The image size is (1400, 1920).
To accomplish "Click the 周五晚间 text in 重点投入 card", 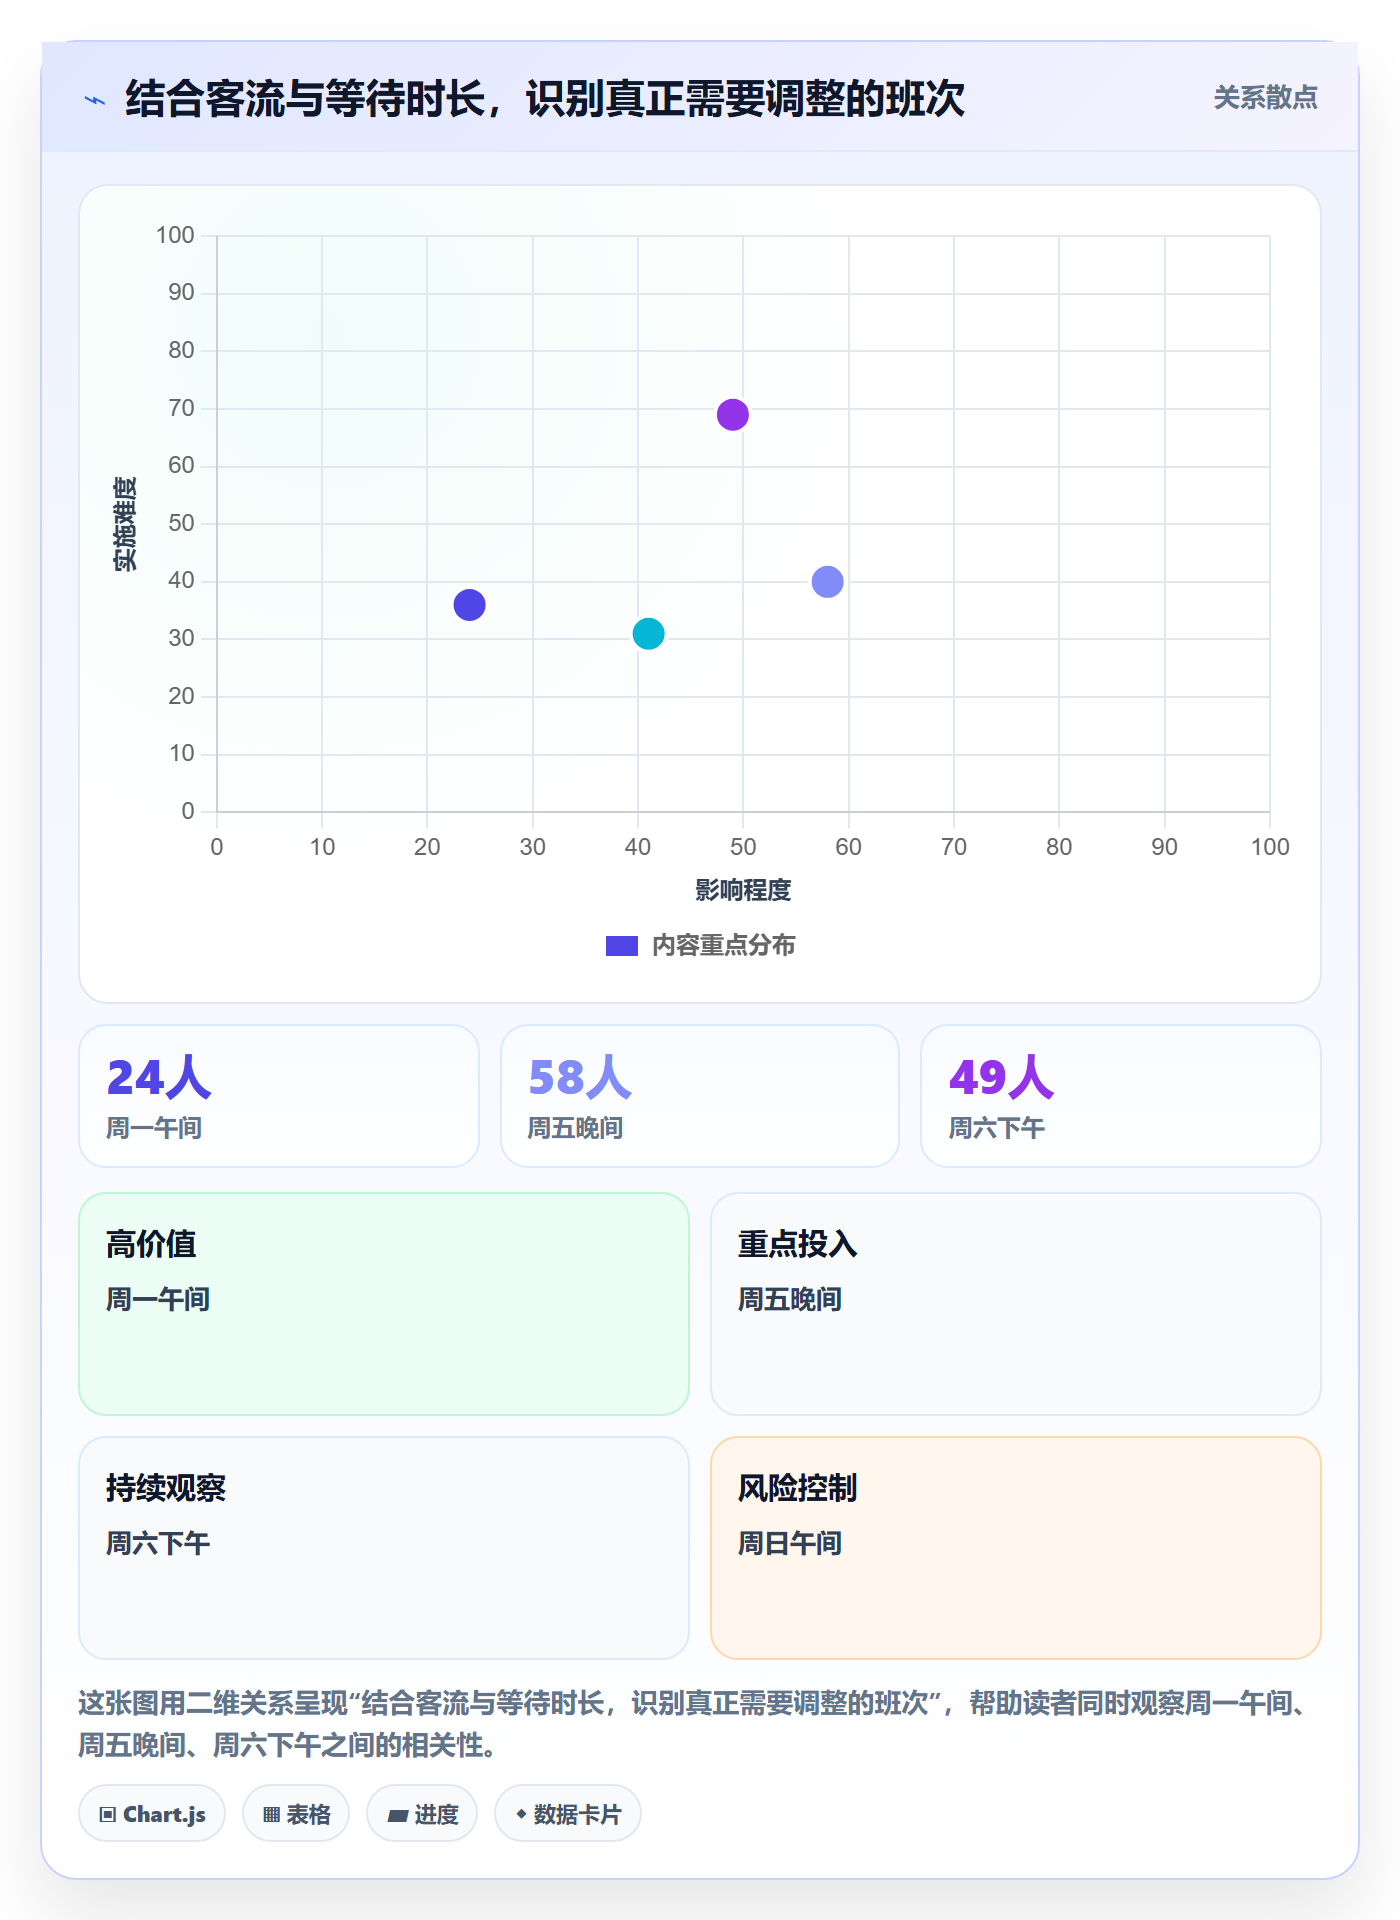I will [790, 1299].
